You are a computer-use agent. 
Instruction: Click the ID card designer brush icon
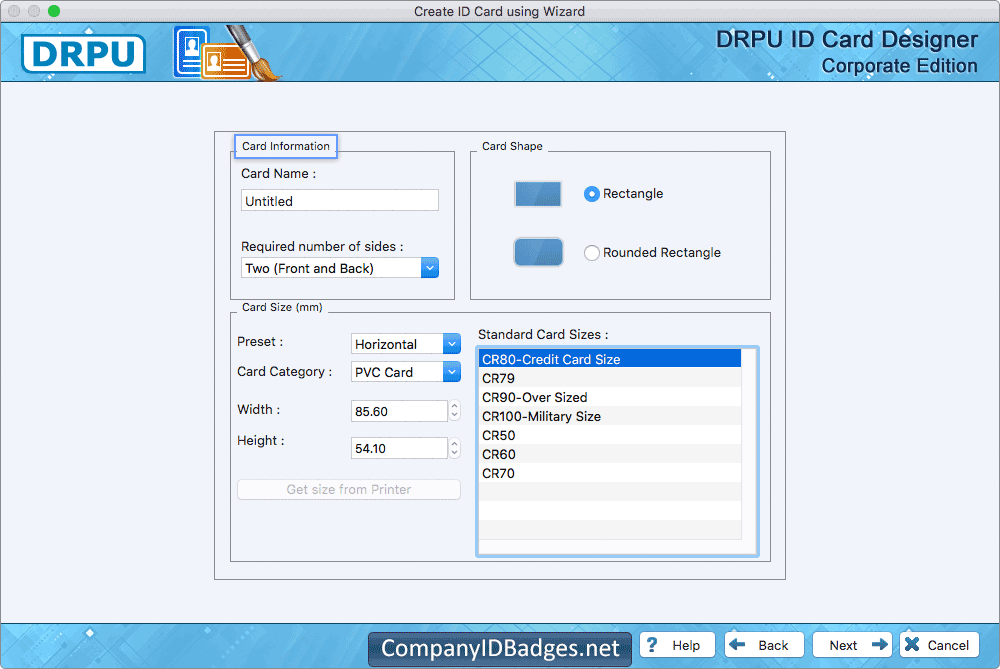click(x=227, y=54)
